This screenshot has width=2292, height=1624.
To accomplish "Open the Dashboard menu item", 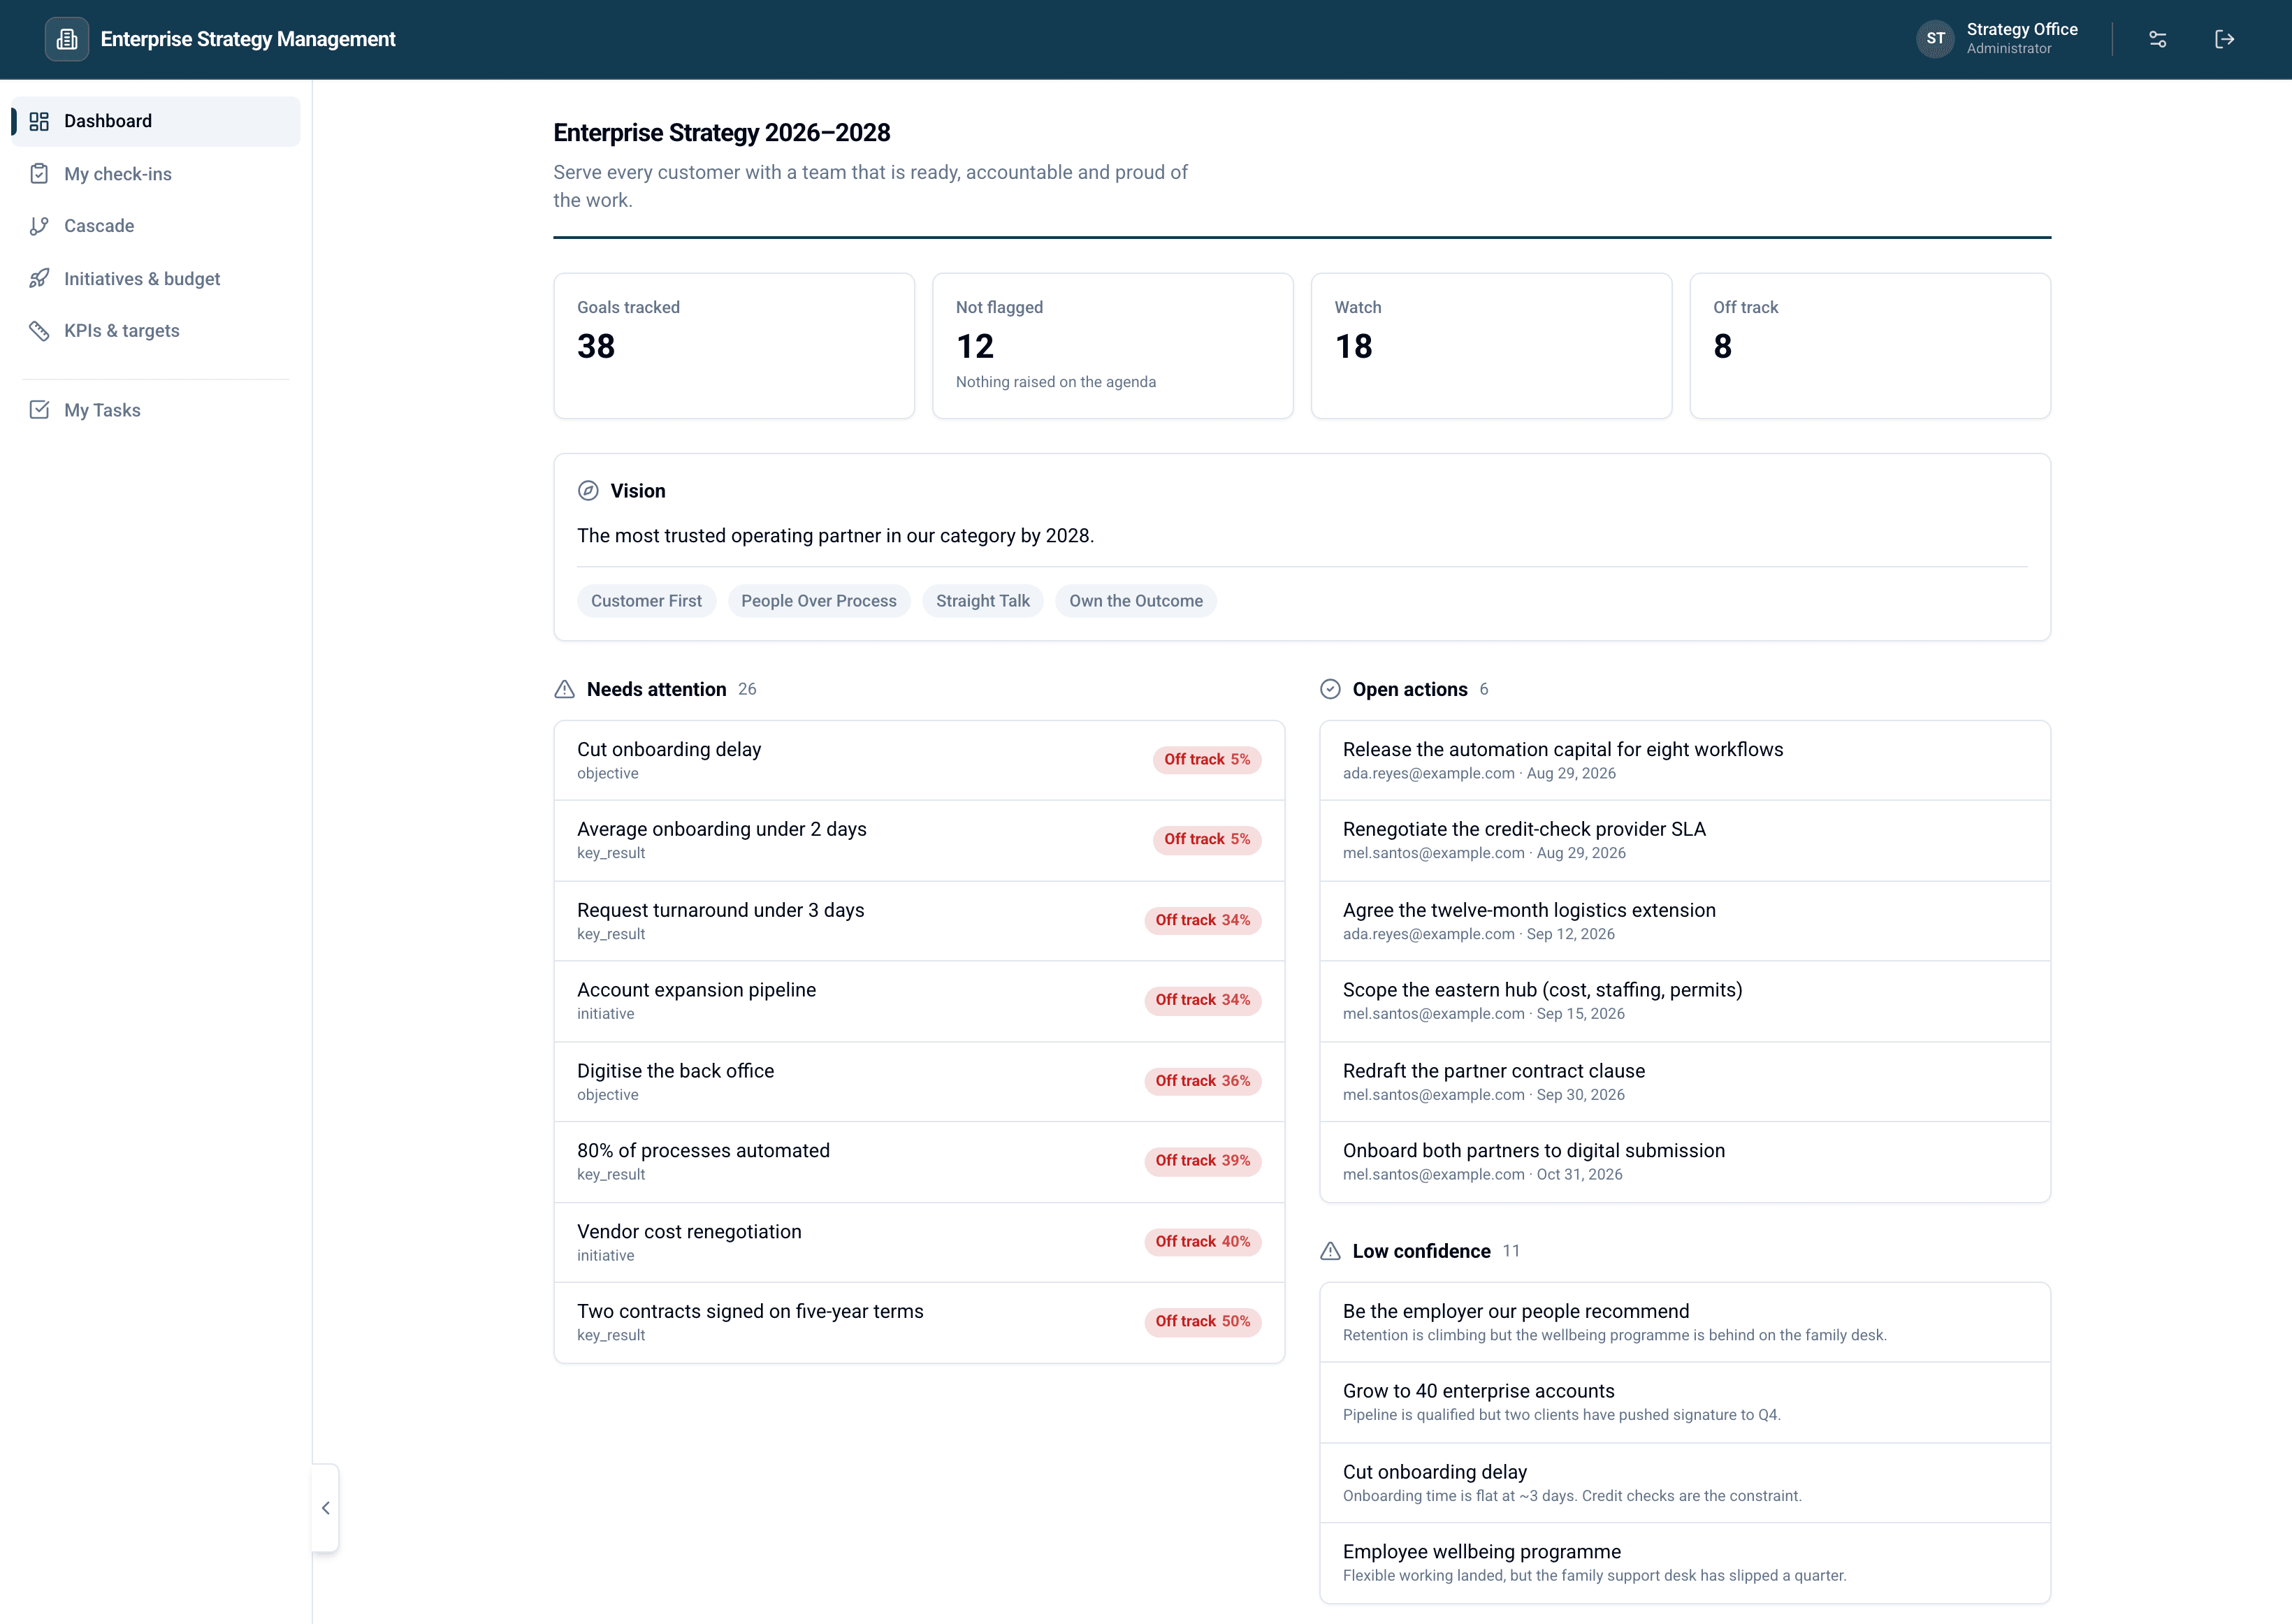I will (x=156, y=121).
